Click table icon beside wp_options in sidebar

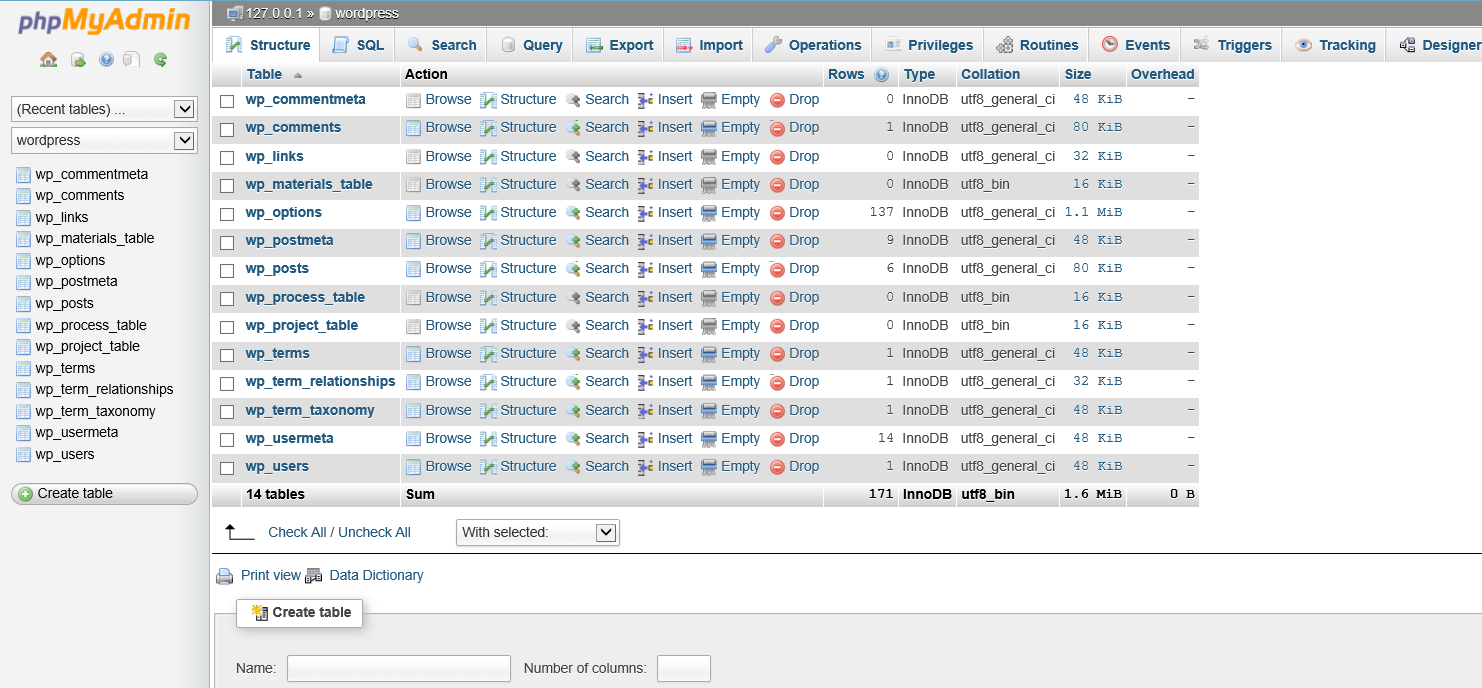(x=24, y=260)
